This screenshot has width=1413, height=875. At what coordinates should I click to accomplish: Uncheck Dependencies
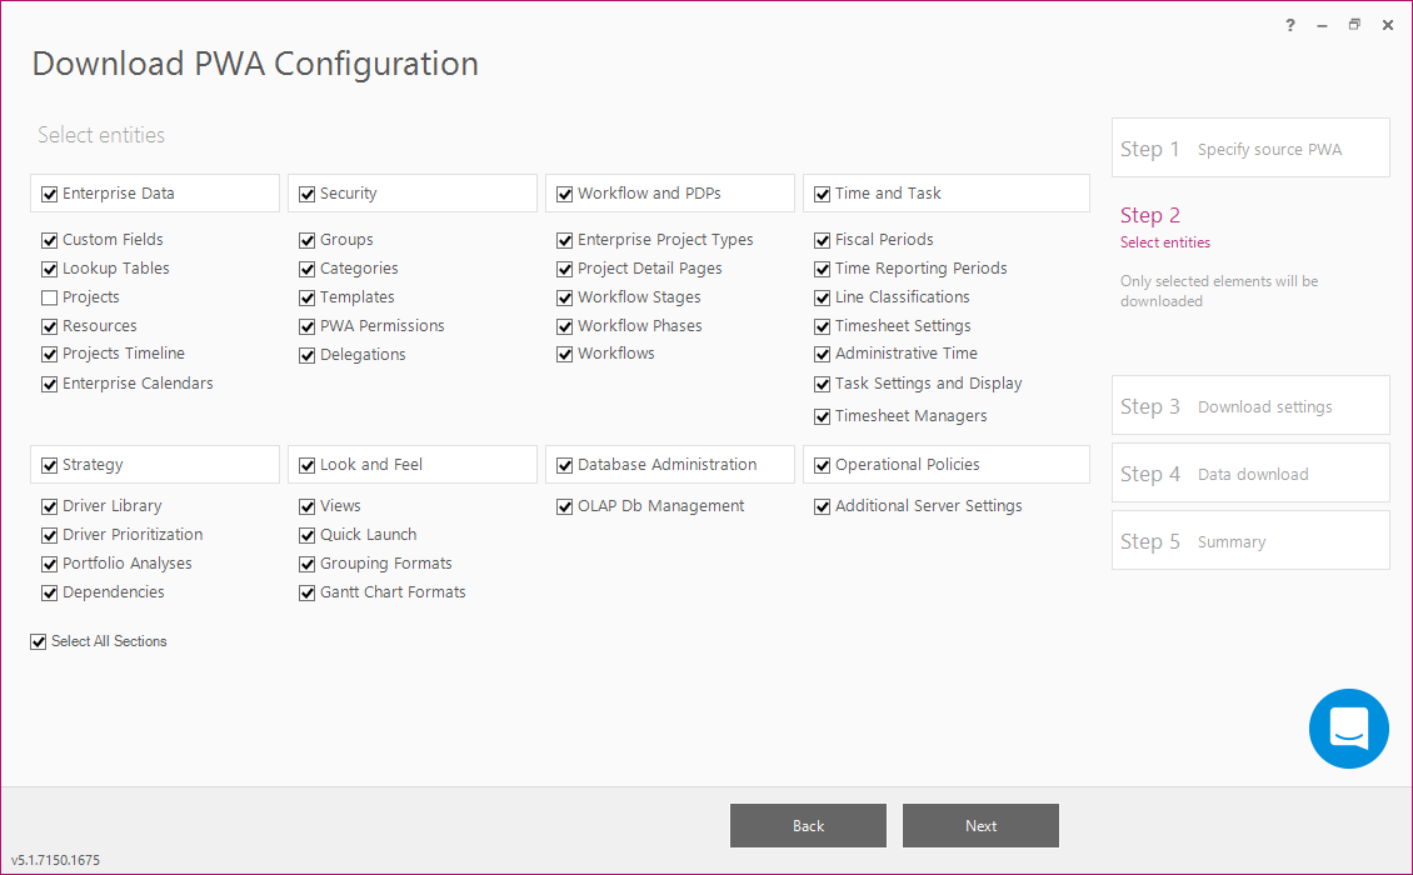(49, 593)
